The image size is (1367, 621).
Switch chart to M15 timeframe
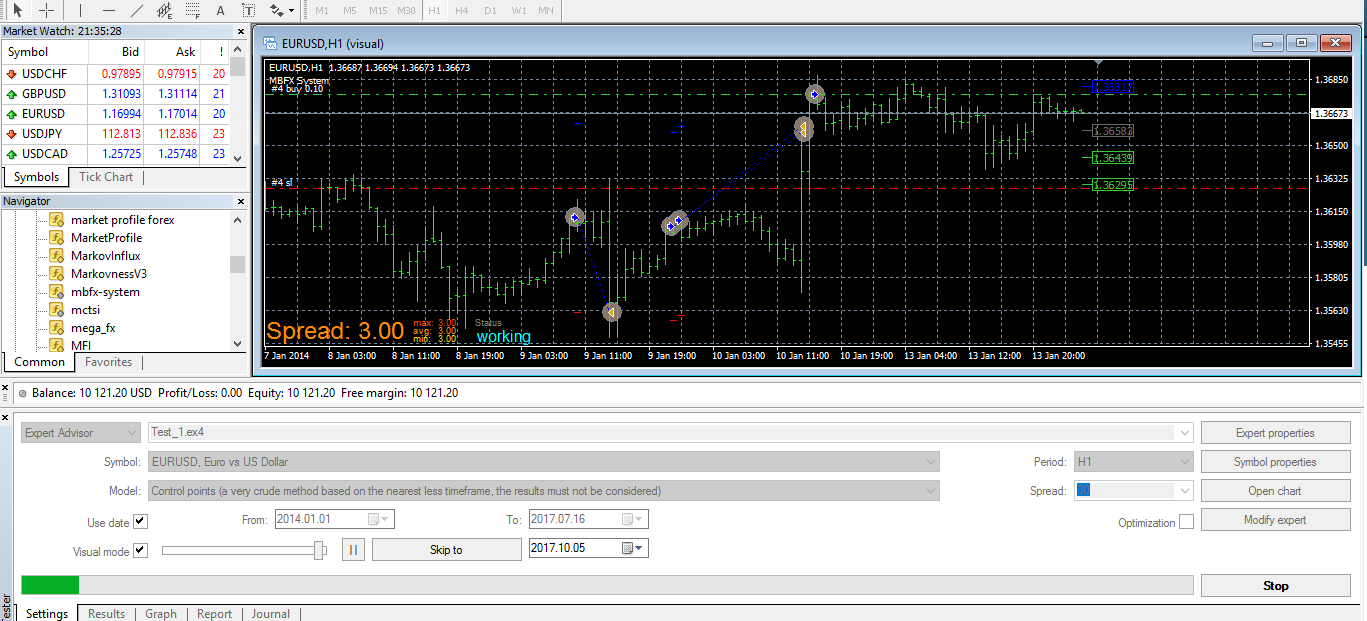(x=378, y=10)
